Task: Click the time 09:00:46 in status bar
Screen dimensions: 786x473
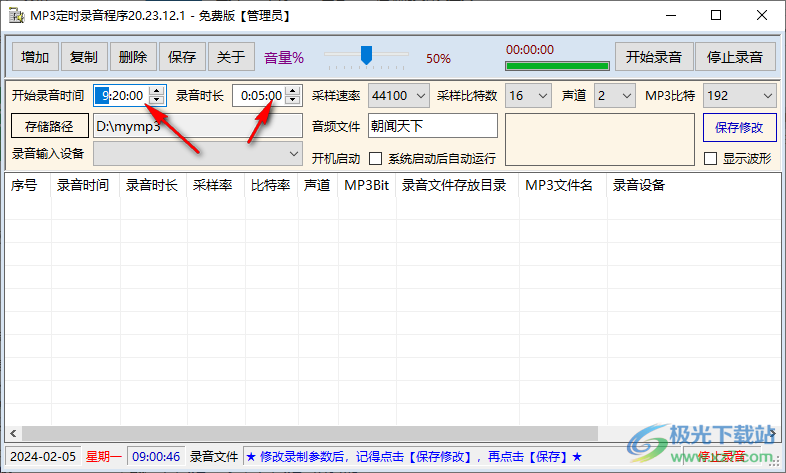Action: pos(156,456)
